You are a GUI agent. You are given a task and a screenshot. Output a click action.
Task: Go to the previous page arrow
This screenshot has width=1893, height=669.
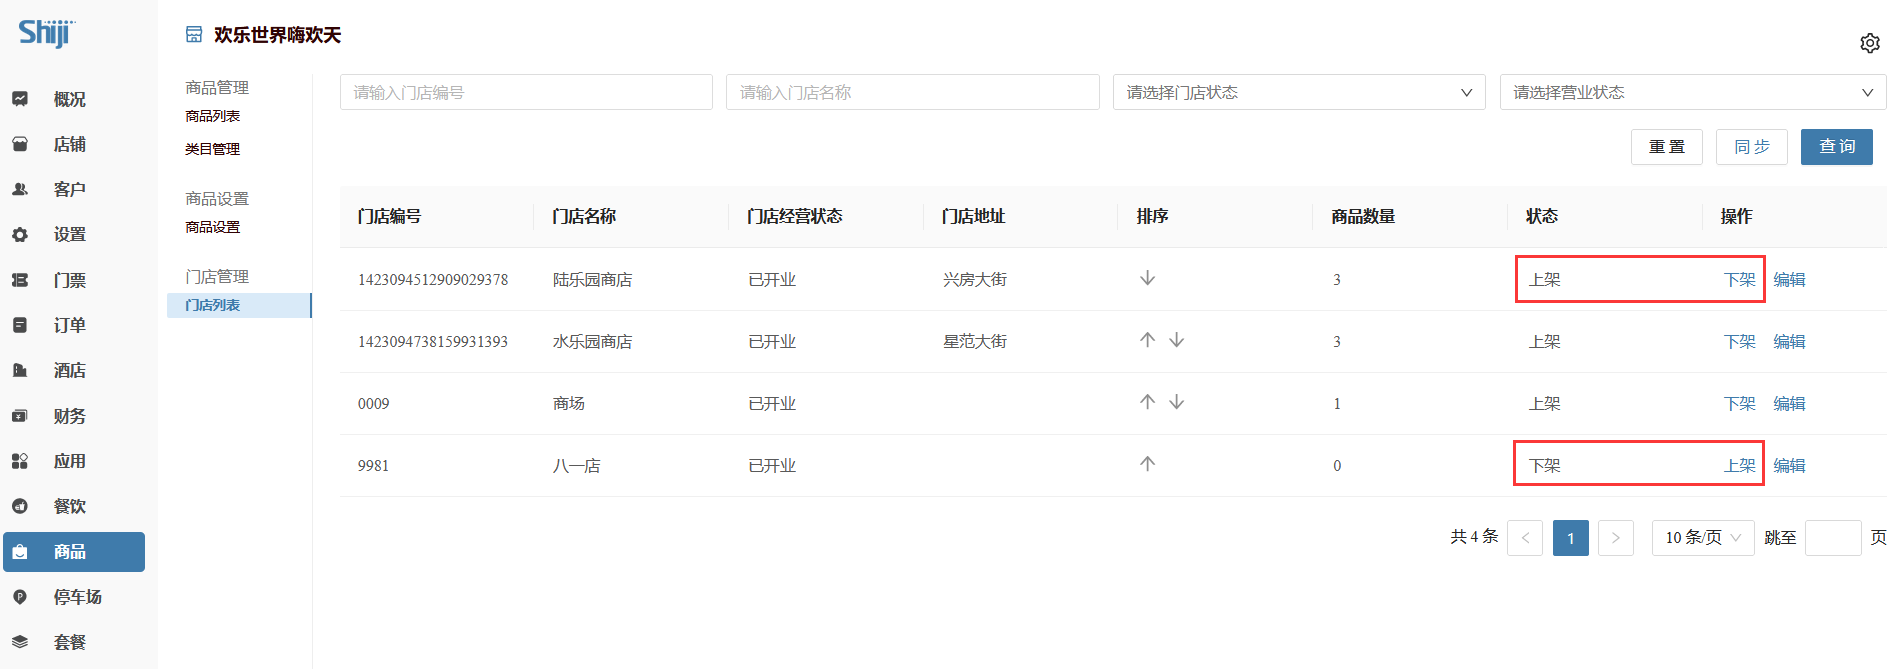1524,538
